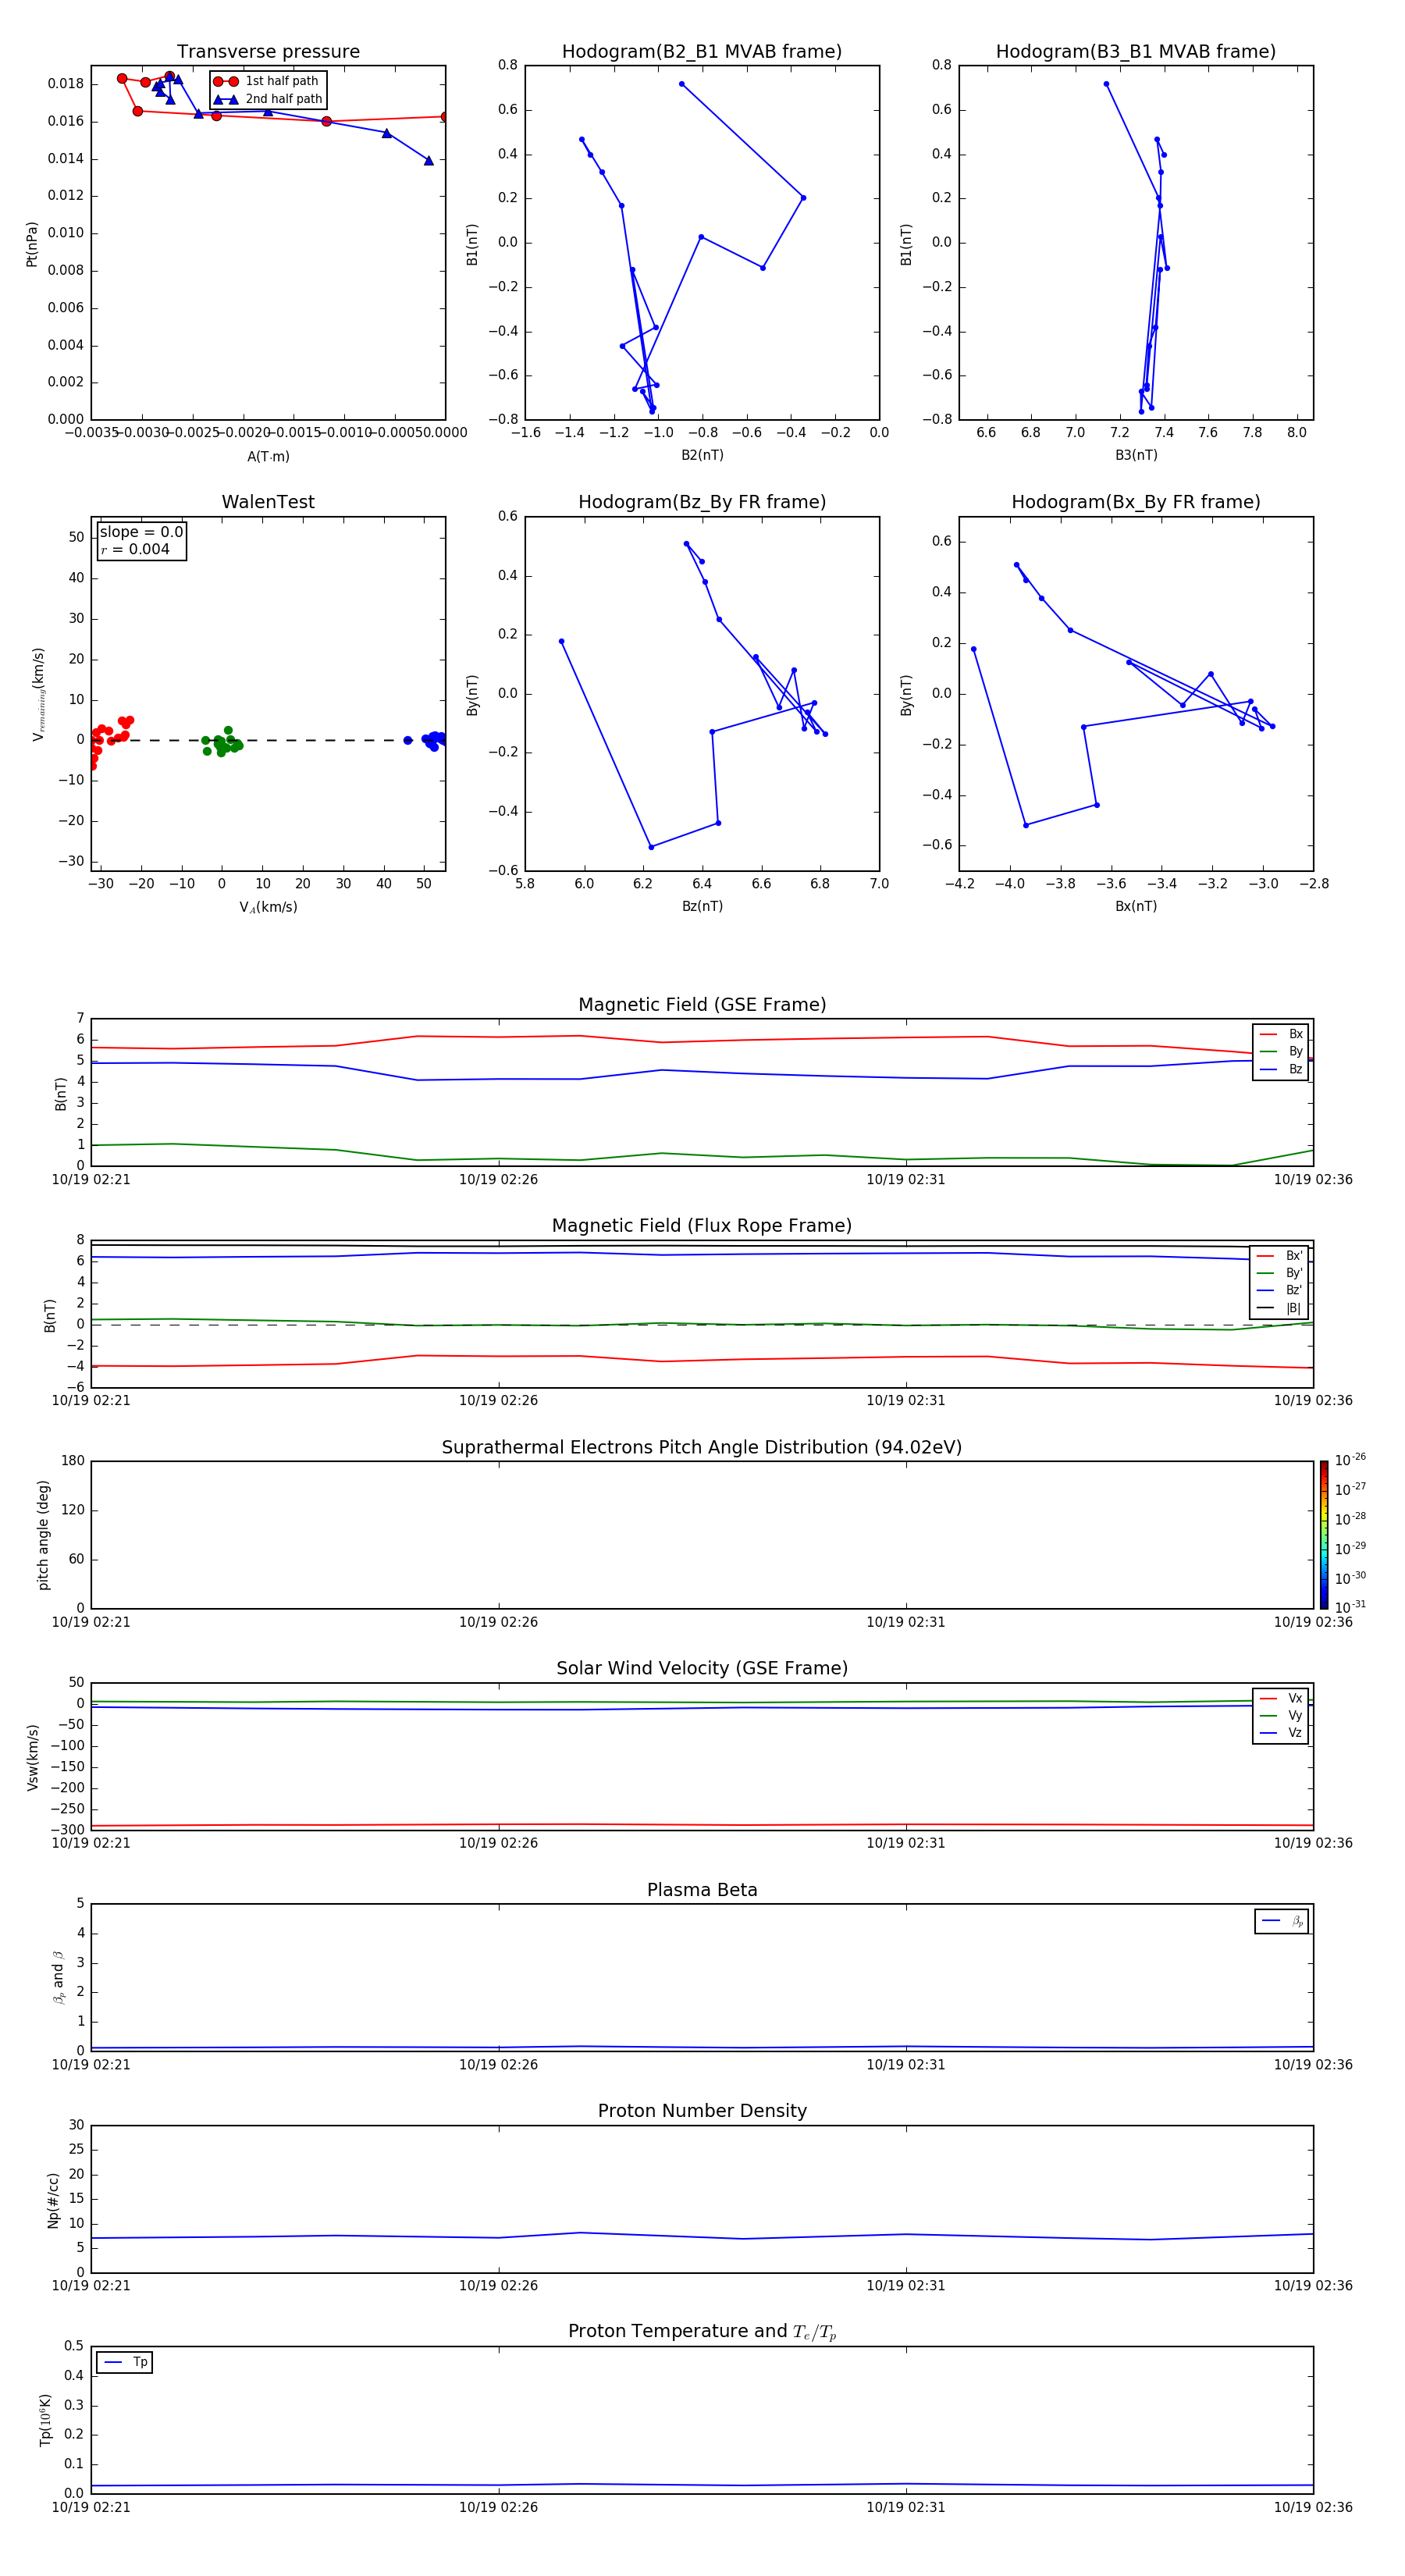This screenshot has height=2576, width=1405.
Task: Select the Vy entry in velocity legend
Action: pos(1281,1715)
